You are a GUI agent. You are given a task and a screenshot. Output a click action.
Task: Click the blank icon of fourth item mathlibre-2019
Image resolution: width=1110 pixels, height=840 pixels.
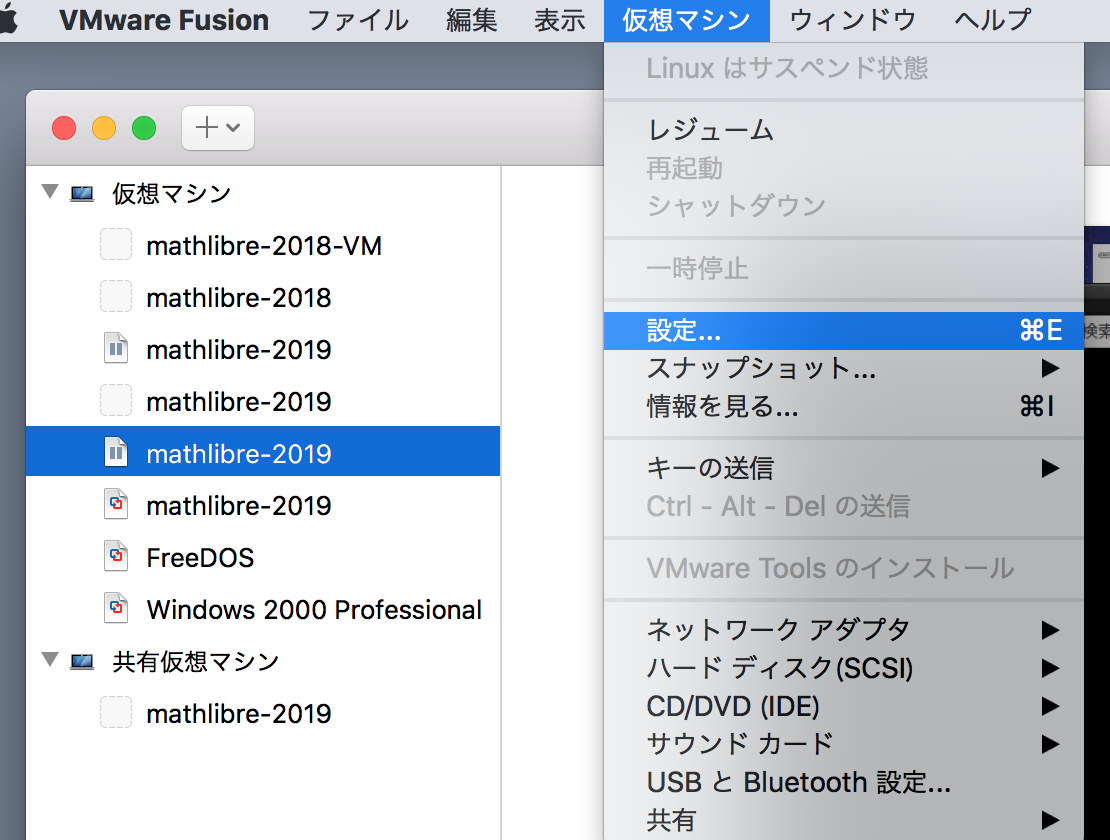[x=115, y=400]
